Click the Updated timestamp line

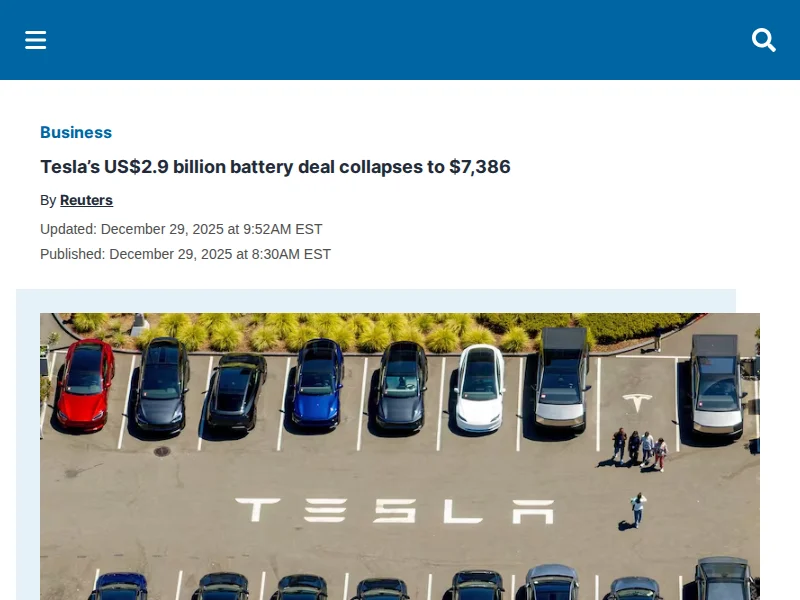[x=181, y=229]
